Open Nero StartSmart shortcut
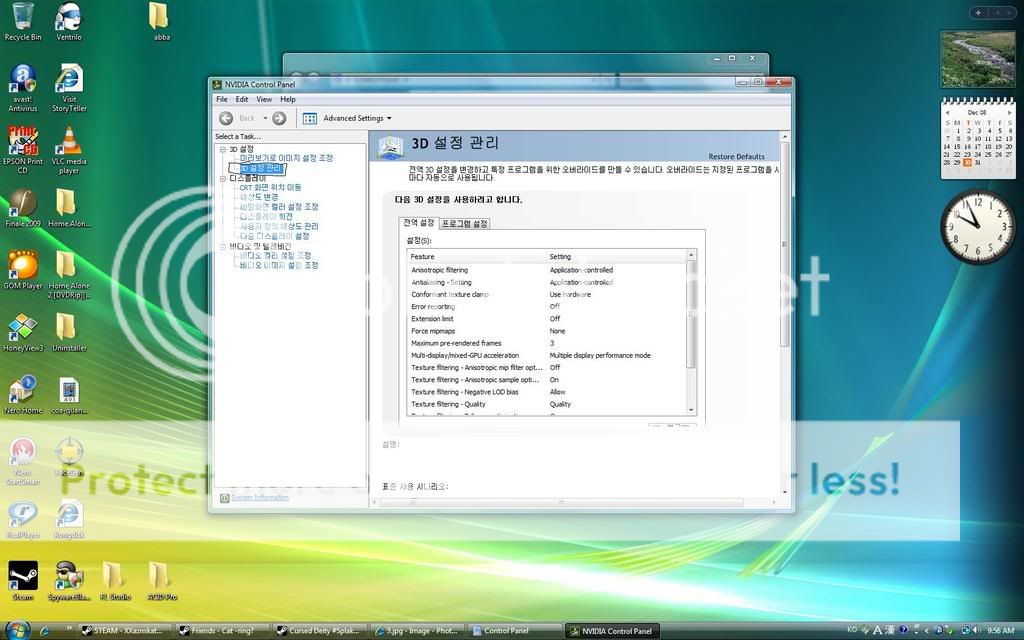 tap(23, 461)
